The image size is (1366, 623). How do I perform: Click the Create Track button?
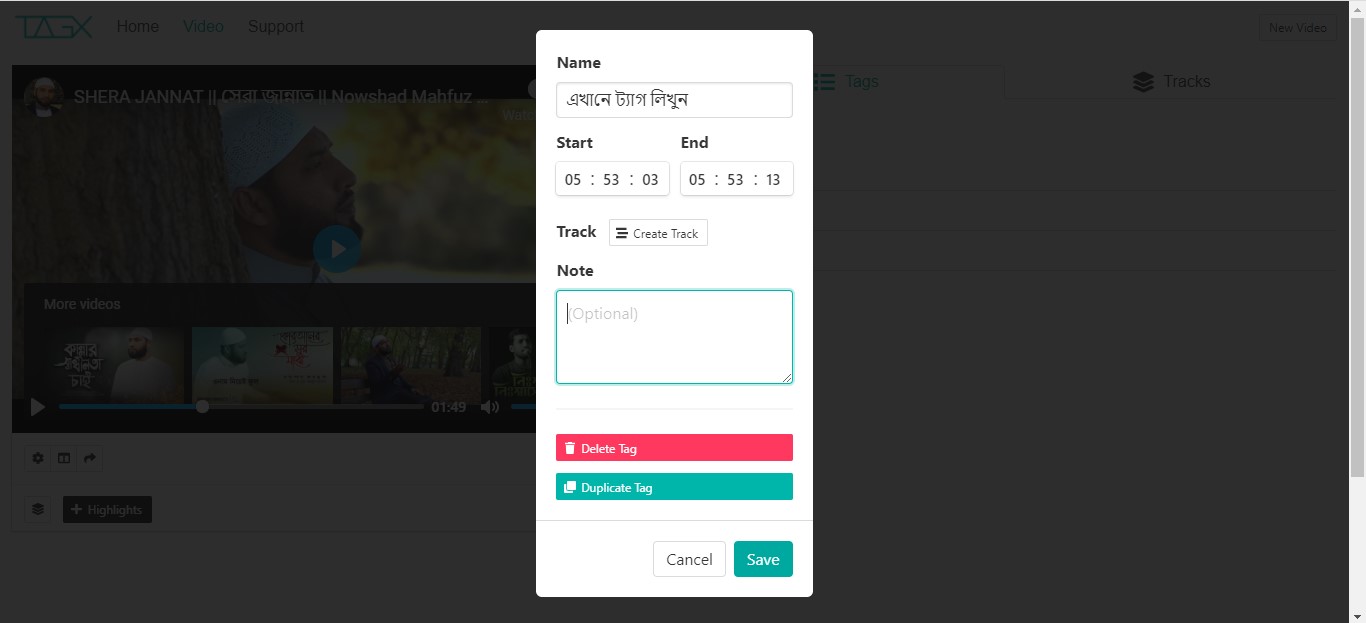pyautogui.click(x=658, y=233)
